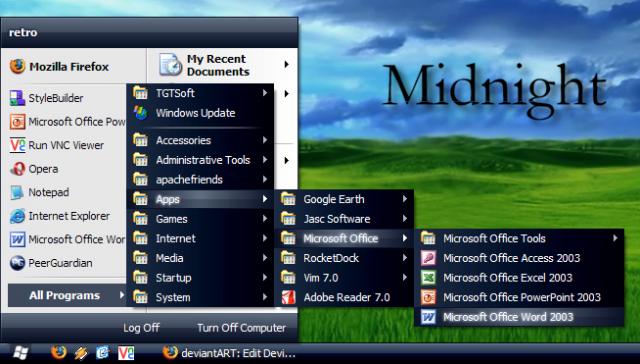640x364 pixels.
Task: Launch Microsoft Office Word 2003
Action: [519, 317]
